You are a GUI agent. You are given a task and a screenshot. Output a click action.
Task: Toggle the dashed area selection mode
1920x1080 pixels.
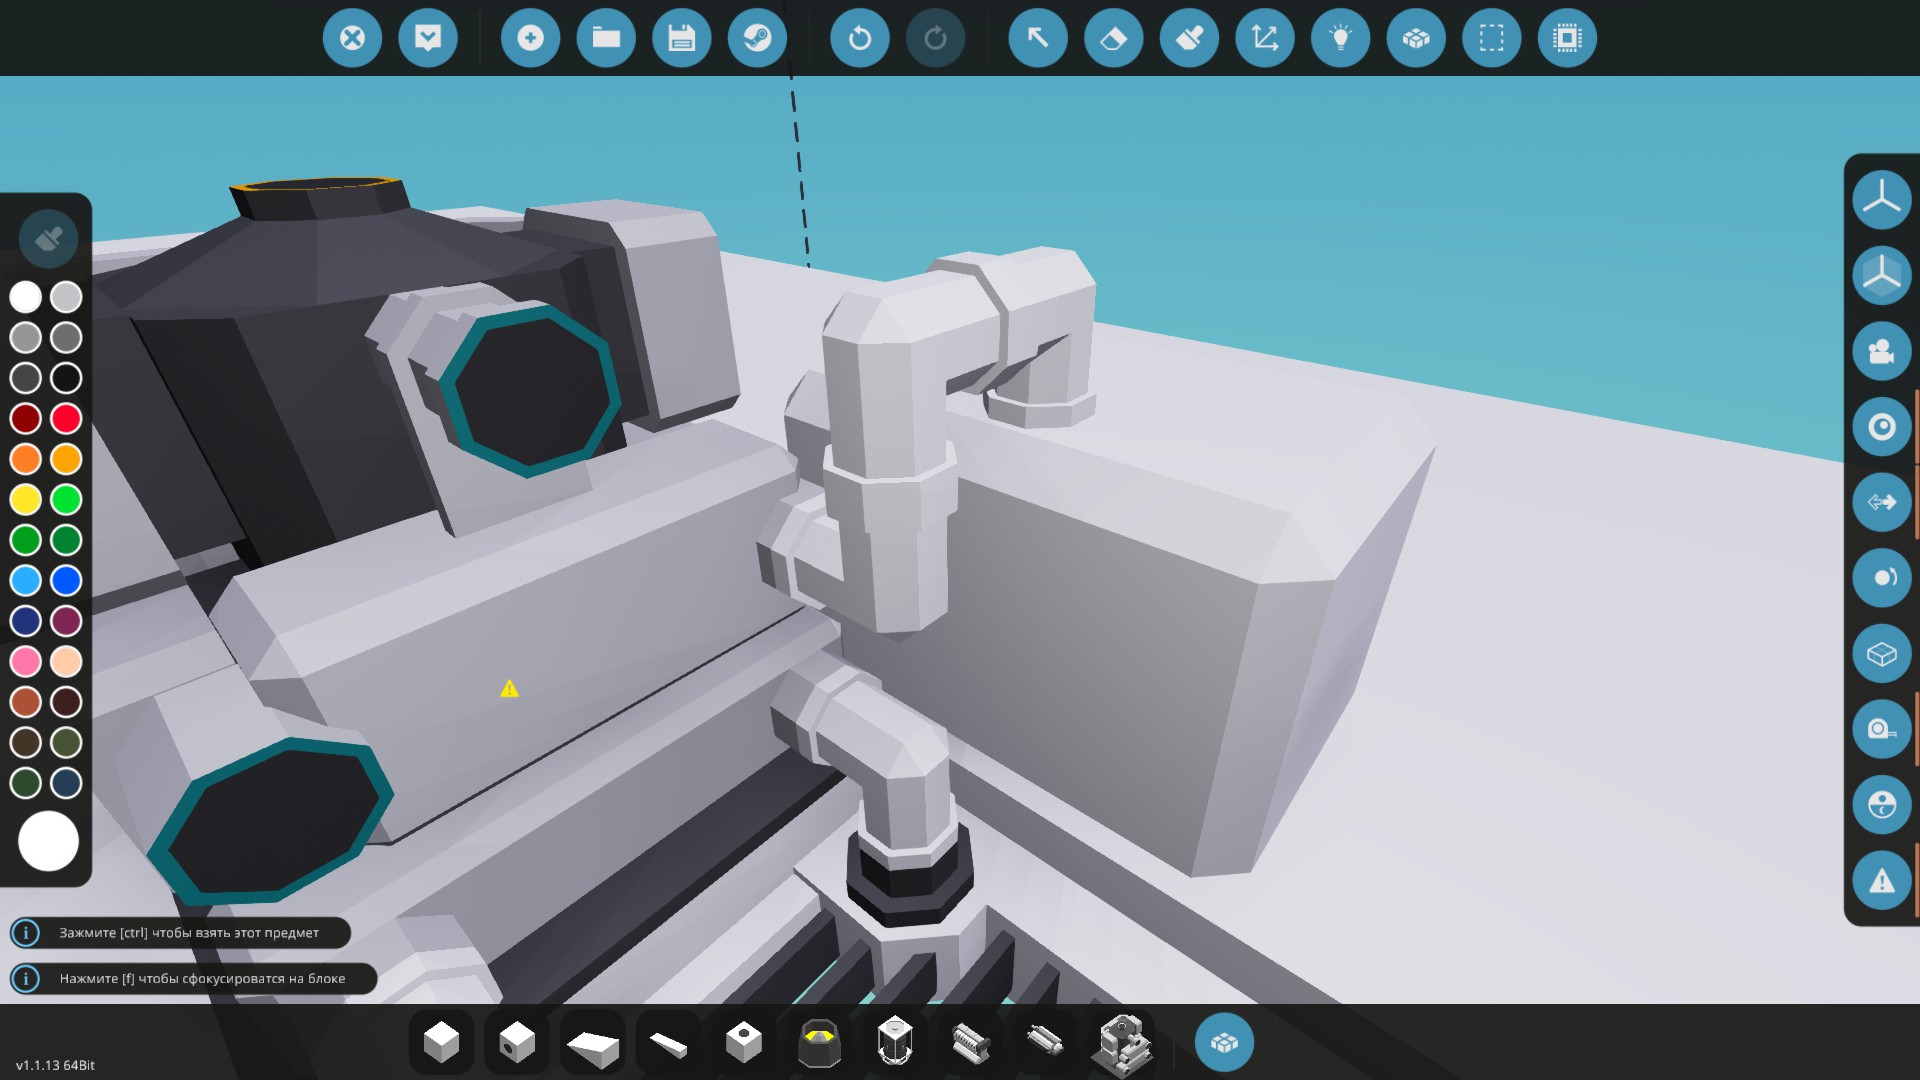[1491, 38]
